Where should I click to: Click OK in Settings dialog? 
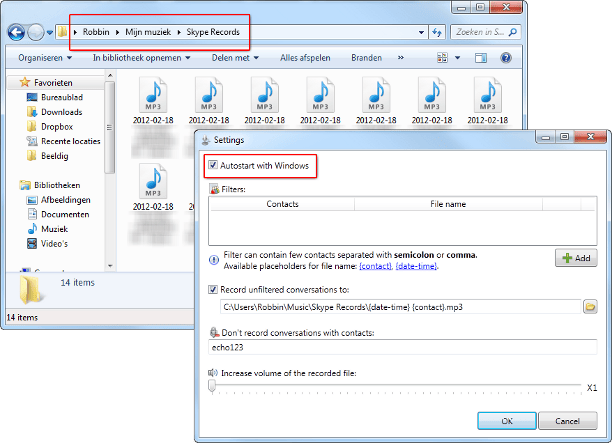click(507, 421)
